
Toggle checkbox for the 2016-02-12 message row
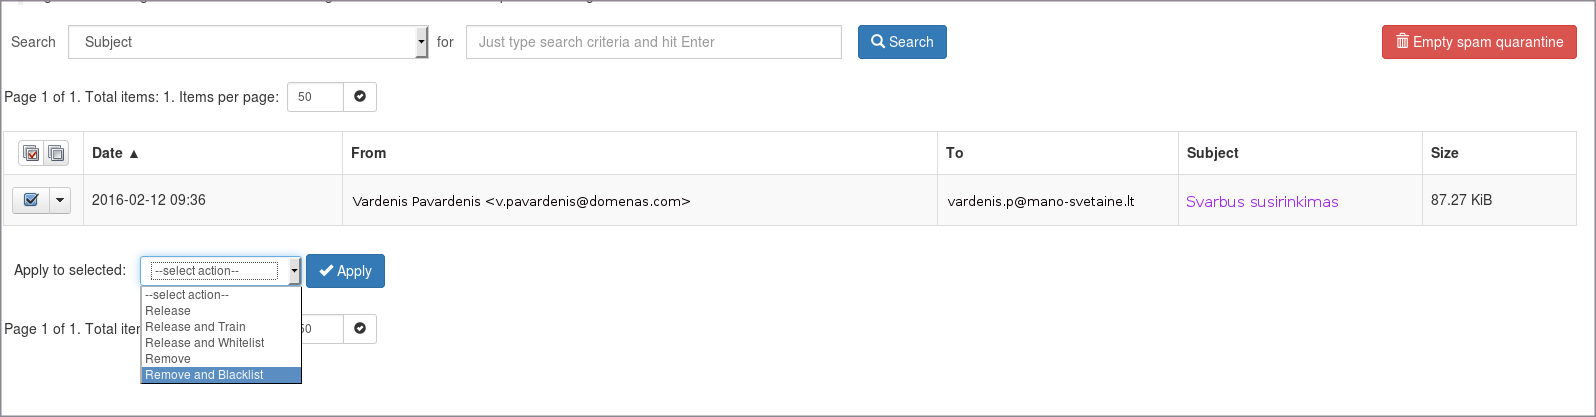(31, 200)
